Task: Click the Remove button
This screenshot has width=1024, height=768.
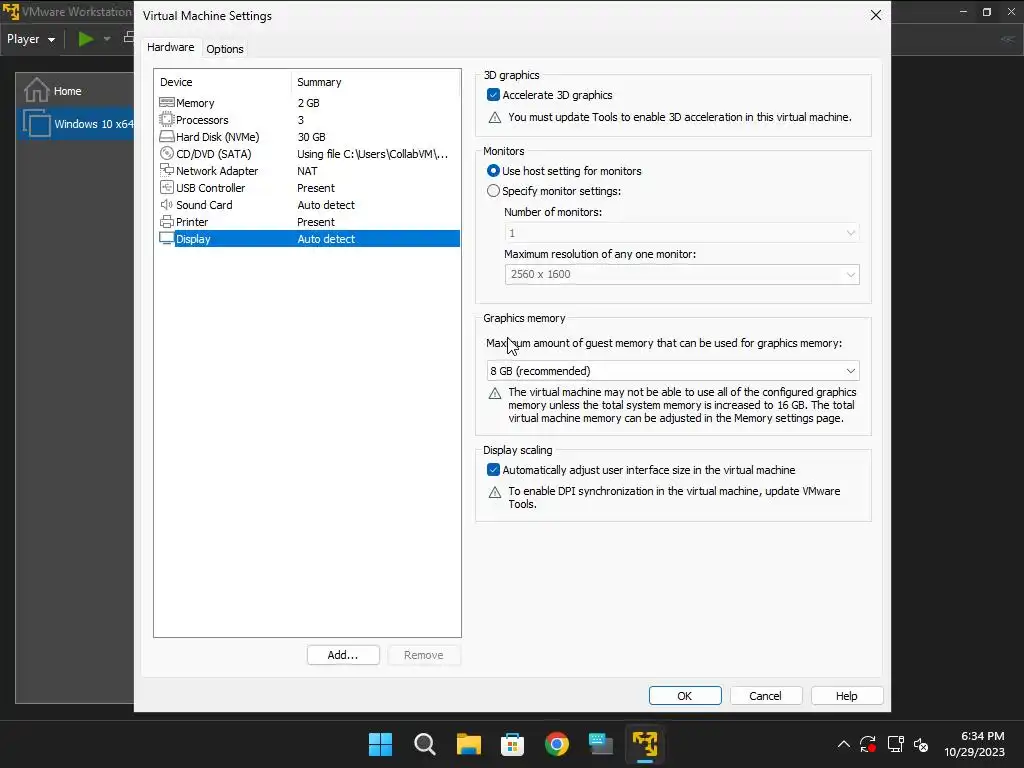Action: tap(424, 655)
